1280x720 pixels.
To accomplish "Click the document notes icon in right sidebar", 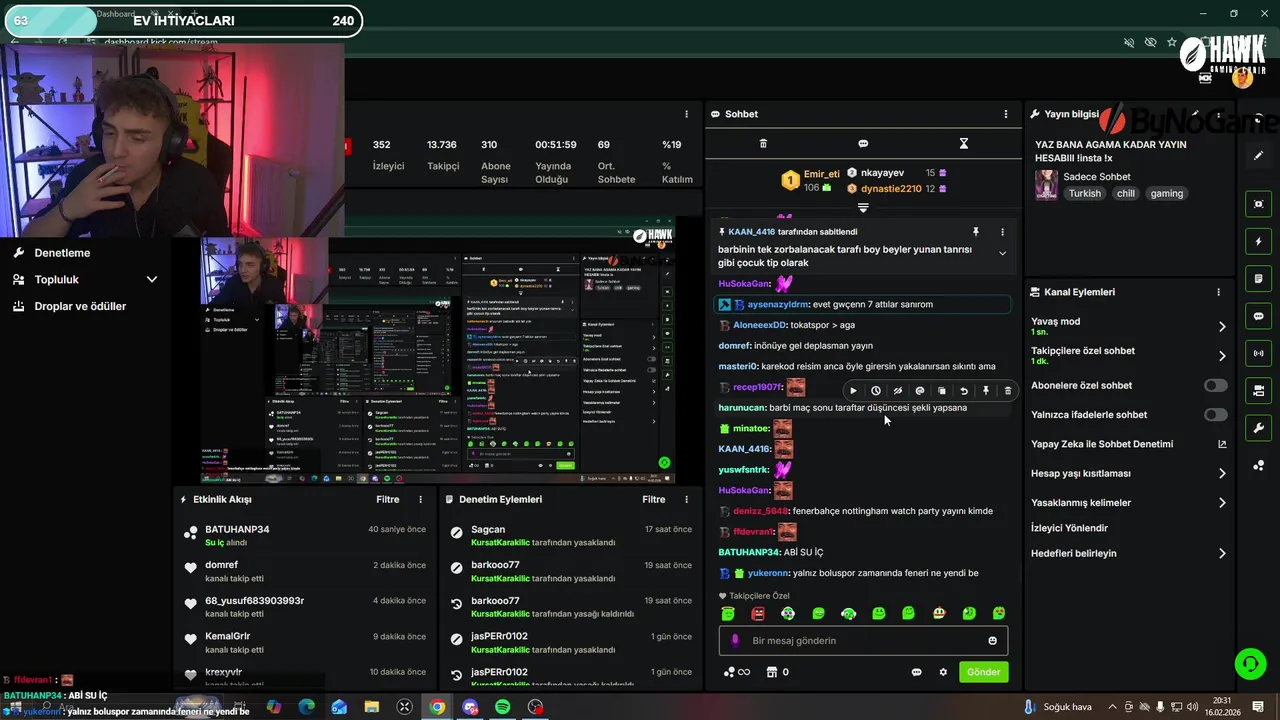I will [1259, 279].
